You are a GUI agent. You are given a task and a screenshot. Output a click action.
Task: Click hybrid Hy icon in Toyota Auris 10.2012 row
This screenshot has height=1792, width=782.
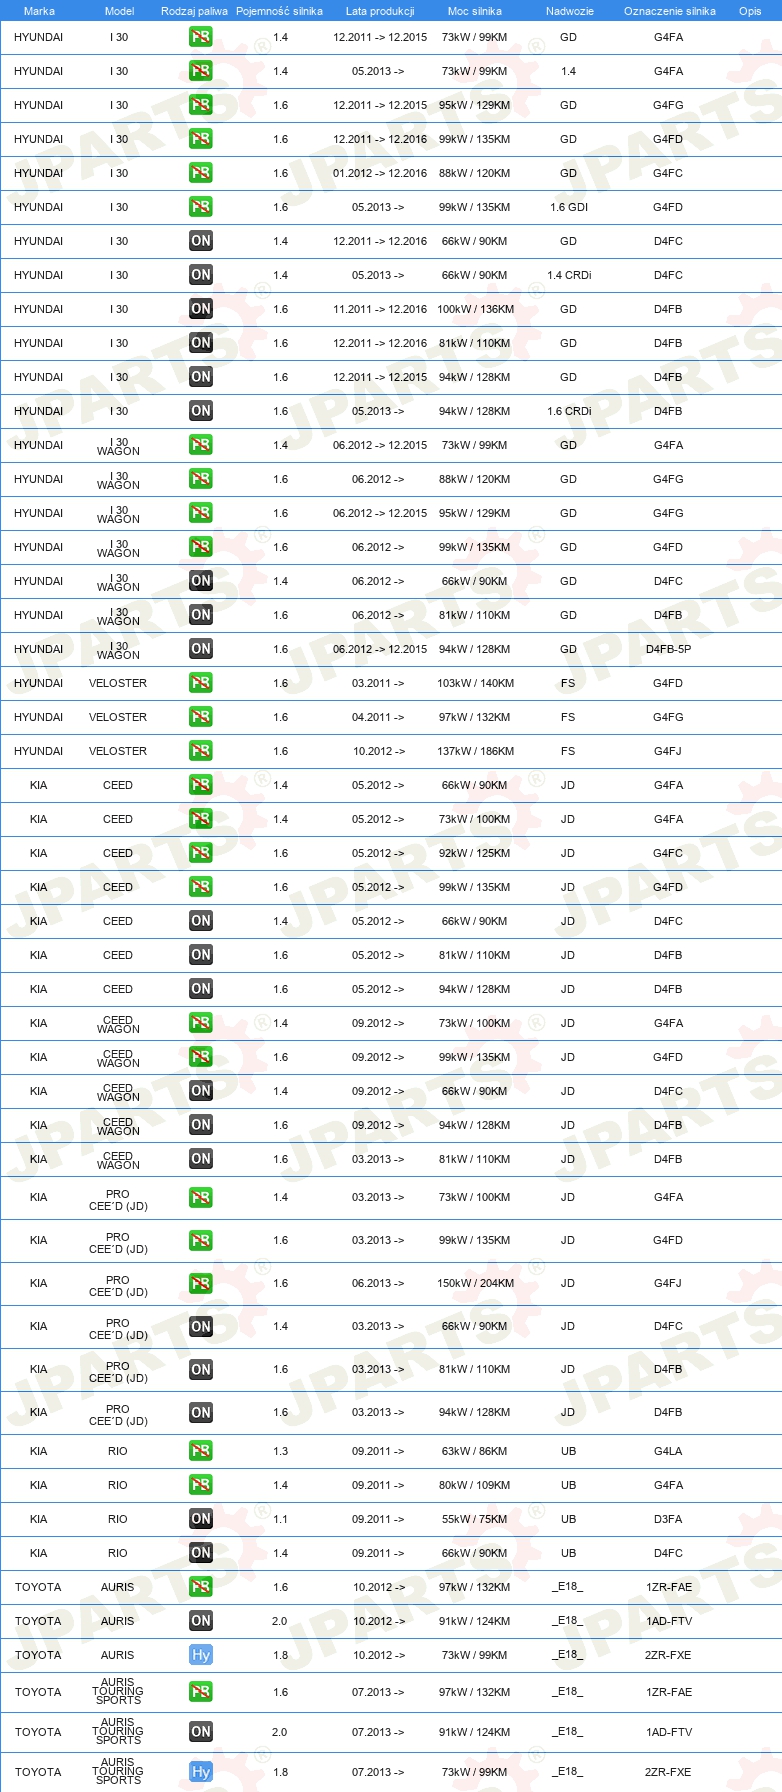201,1655
